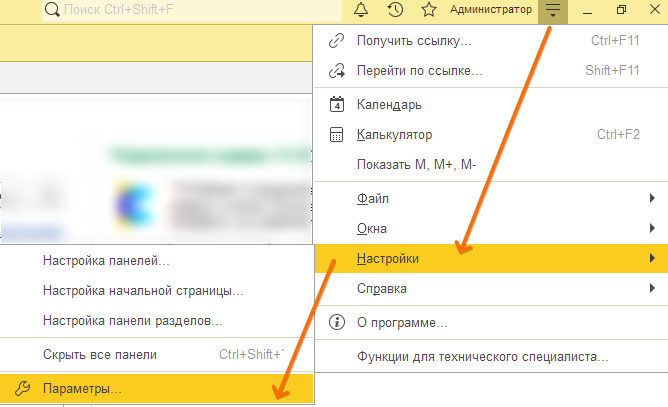Click the notifications bell icon
The height and width of the screenshot is (407, 668).
point(362,10)
